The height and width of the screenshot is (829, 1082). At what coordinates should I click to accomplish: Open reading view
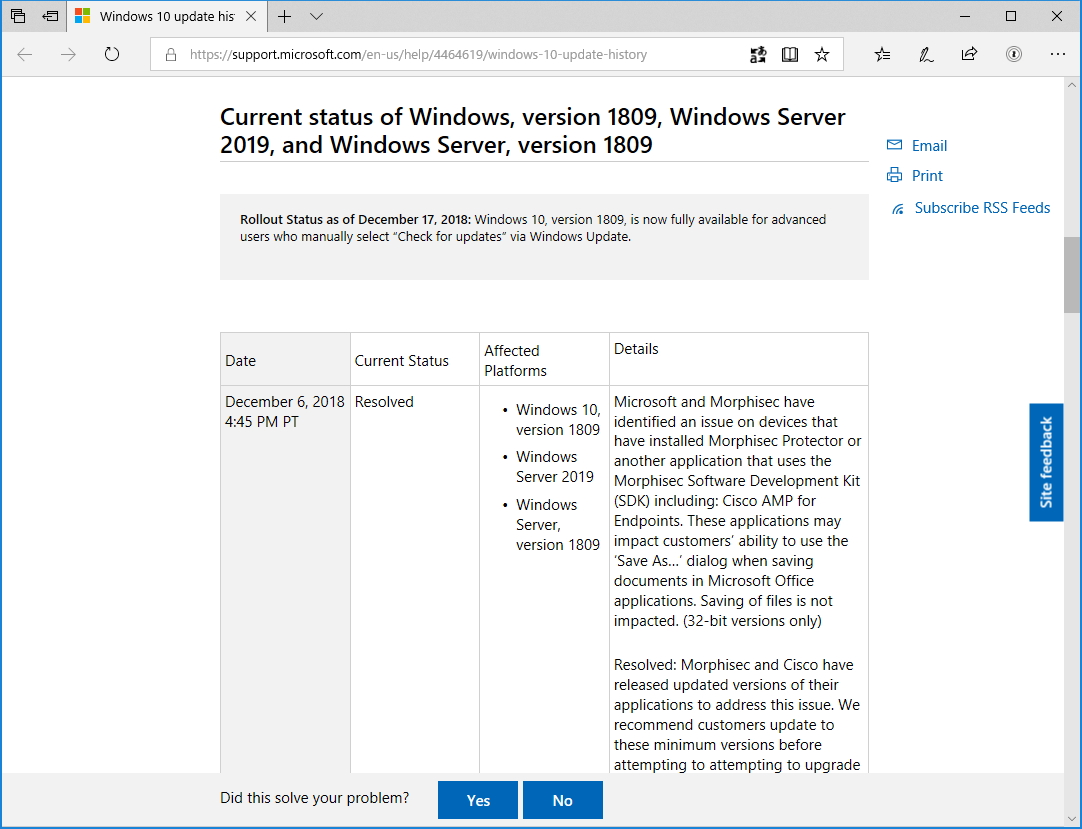(x=790, y=54)
